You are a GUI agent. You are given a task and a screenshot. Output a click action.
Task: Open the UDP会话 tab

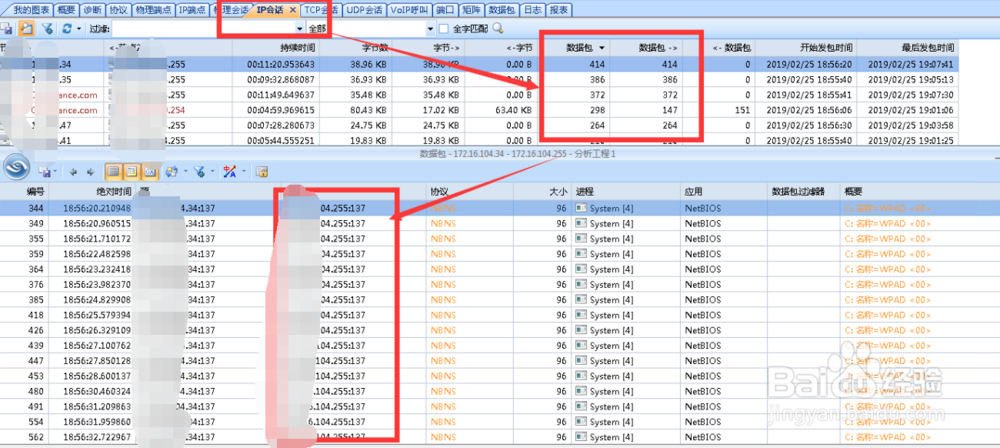coord(365,10)
